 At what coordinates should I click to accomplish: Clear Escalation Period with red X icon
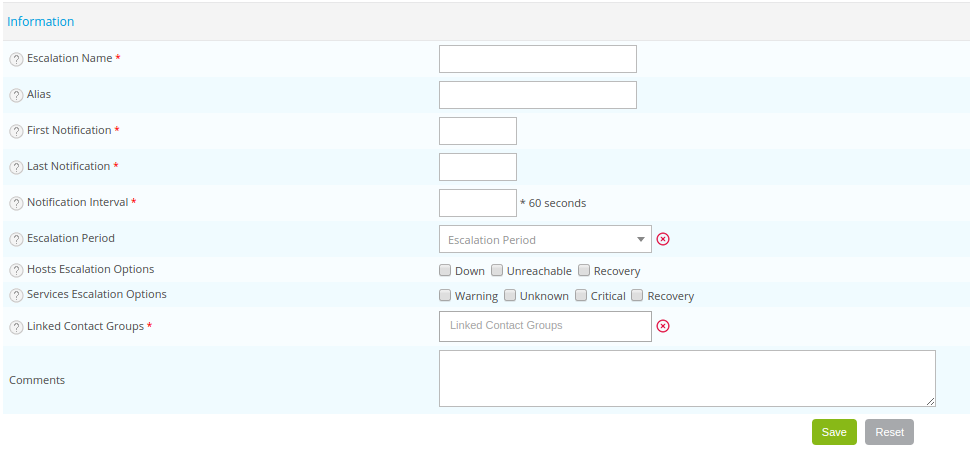[662, 239]
